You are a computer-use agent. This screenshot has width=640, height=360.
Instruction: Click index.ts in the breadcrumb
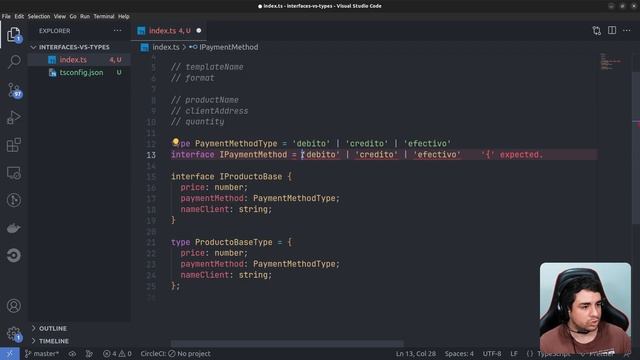[166, 47]
